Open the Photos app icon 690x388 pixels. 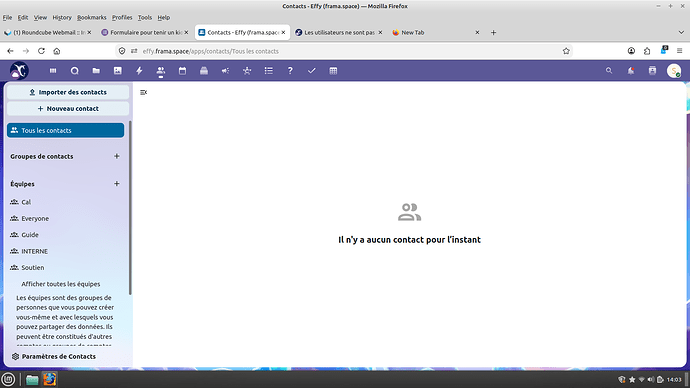[x=117, y=71]
